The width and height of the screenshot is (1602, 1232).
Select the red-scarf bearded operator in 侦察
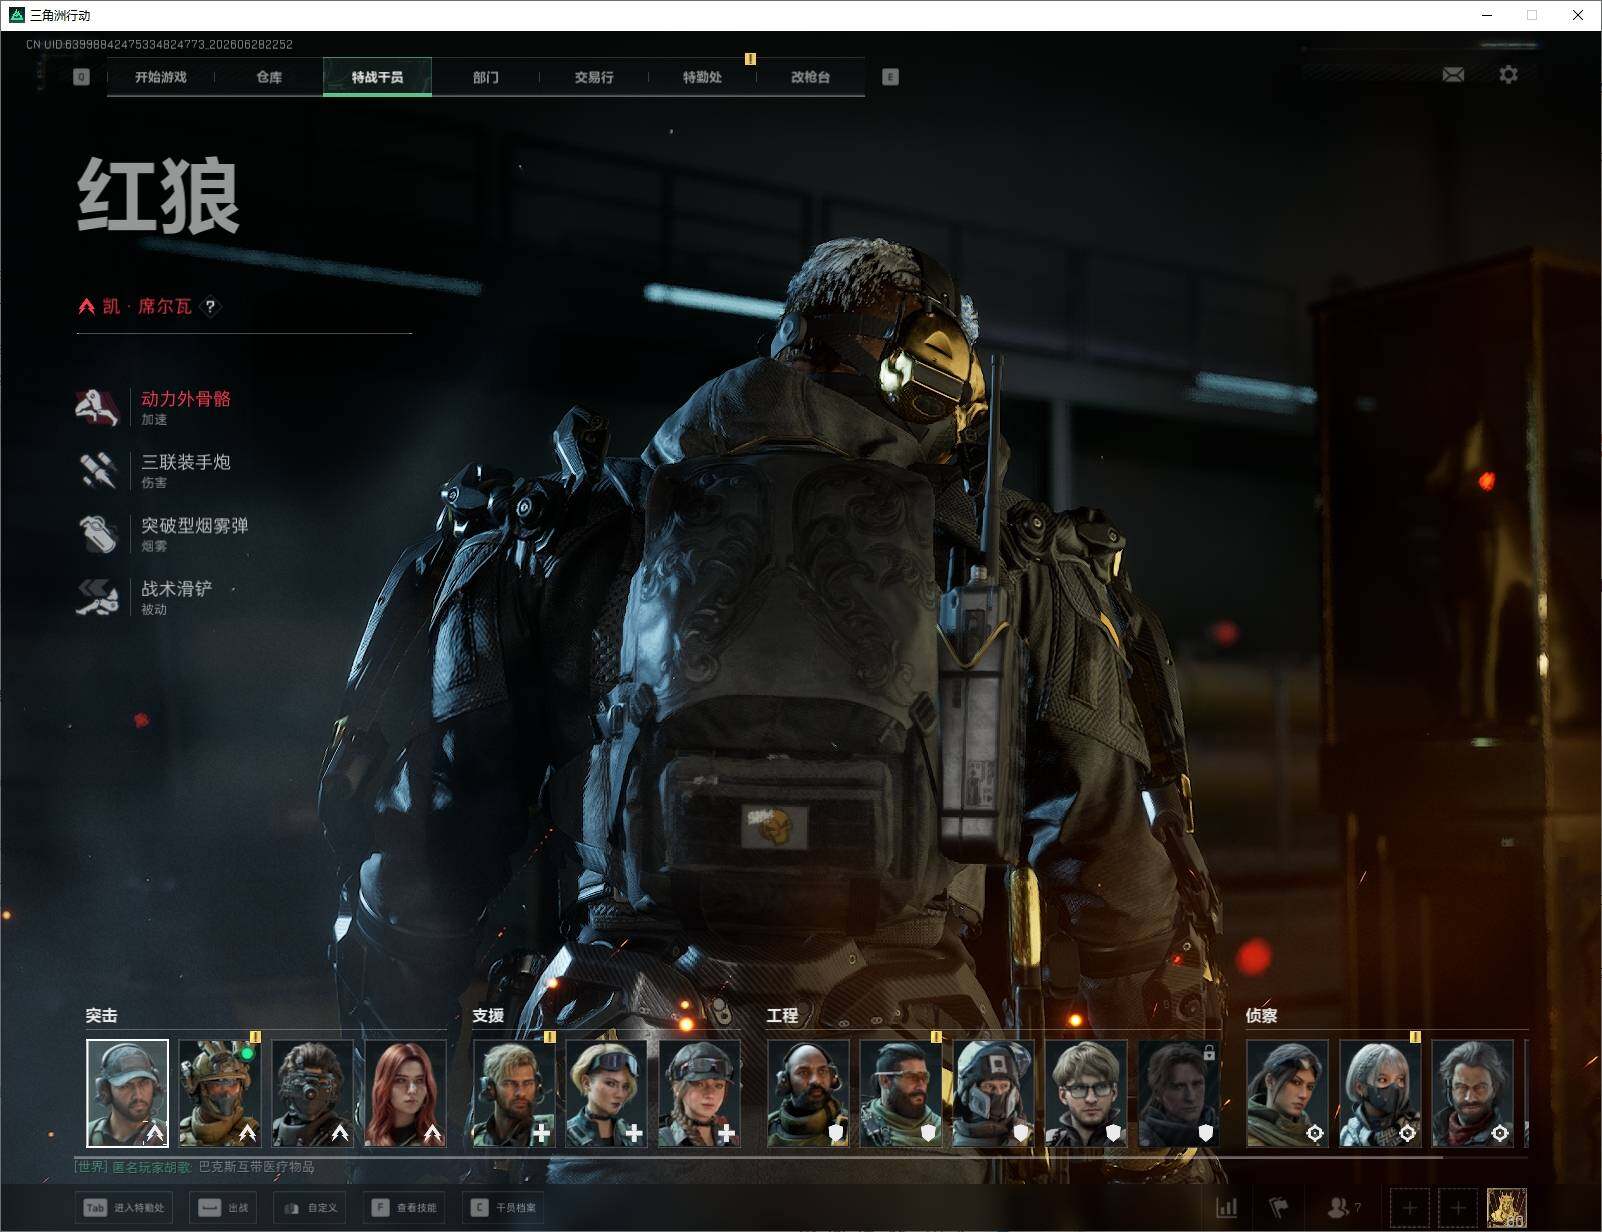(x=1473, y=1093)
